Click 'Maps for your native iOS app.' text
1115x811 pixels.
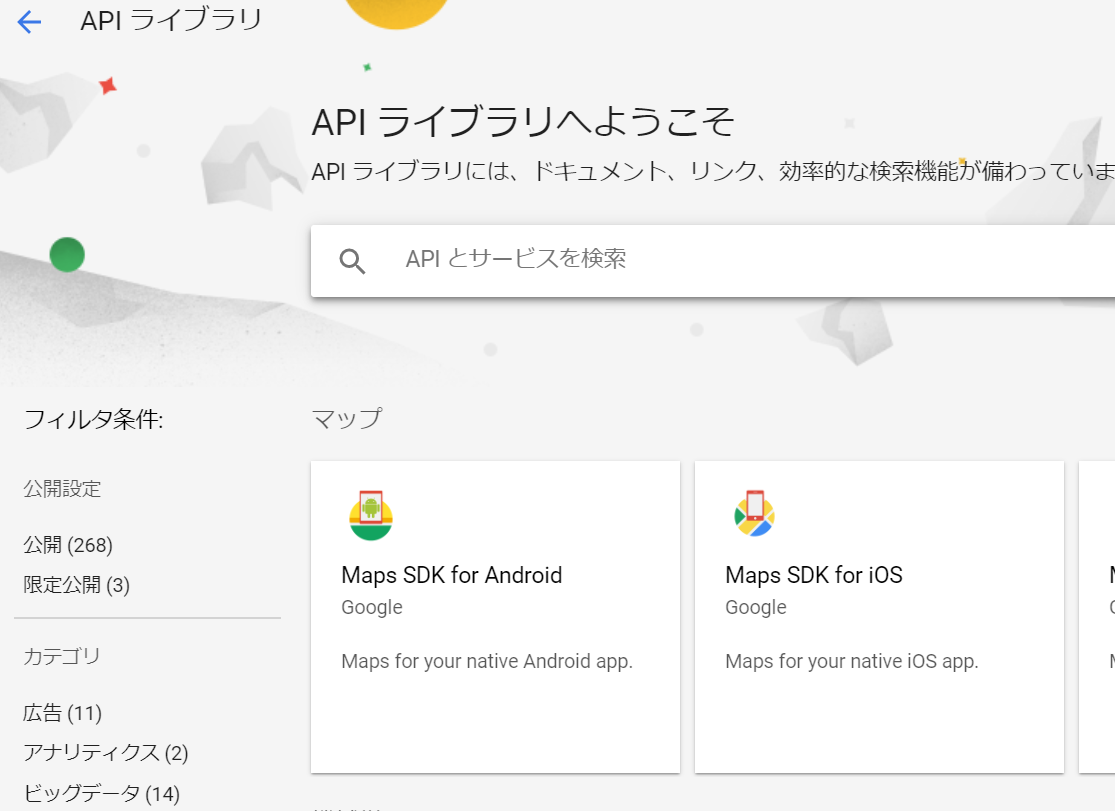[852, 662]
